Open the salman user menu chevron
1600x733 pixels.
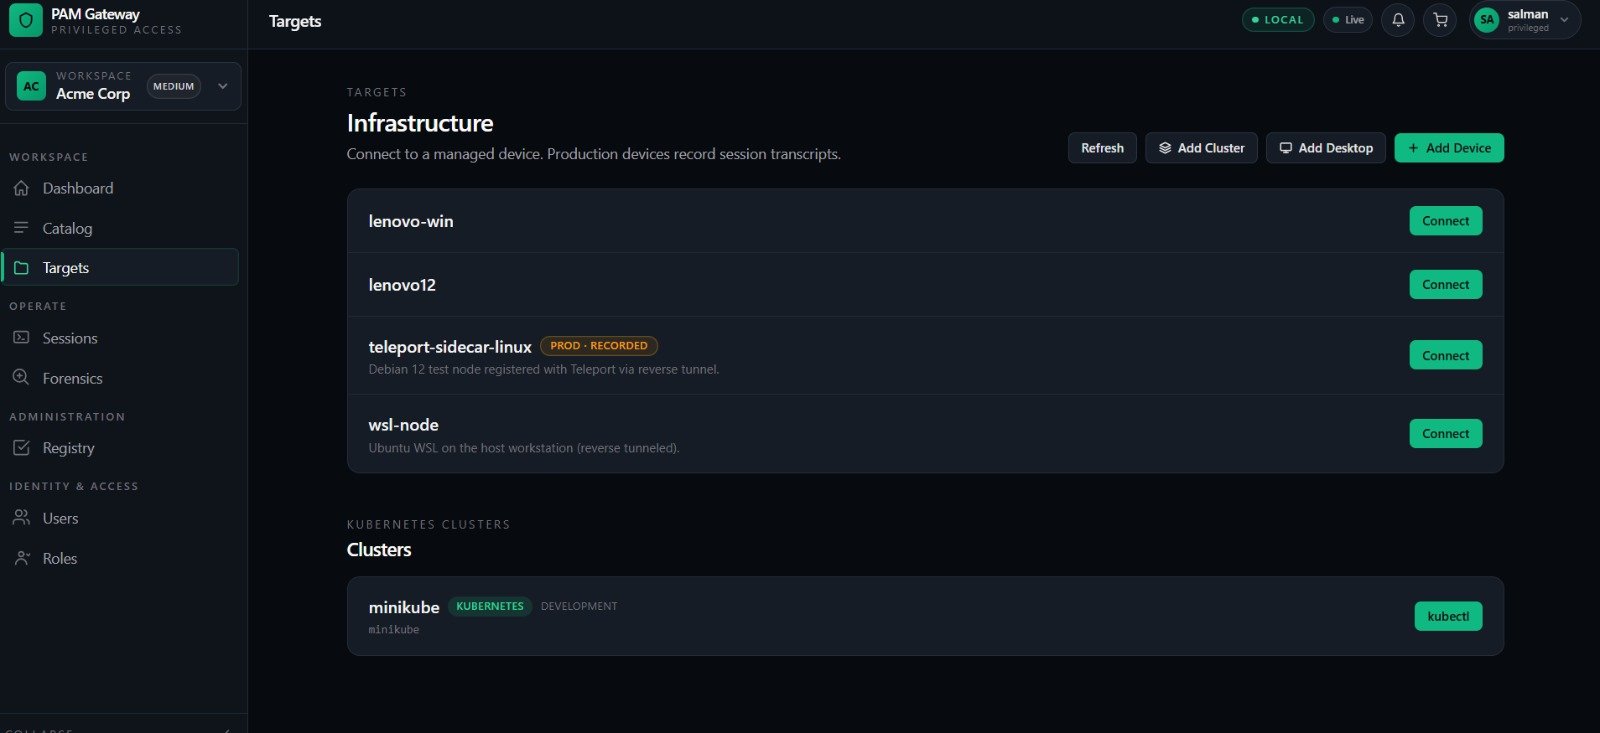pos(1564,20)
